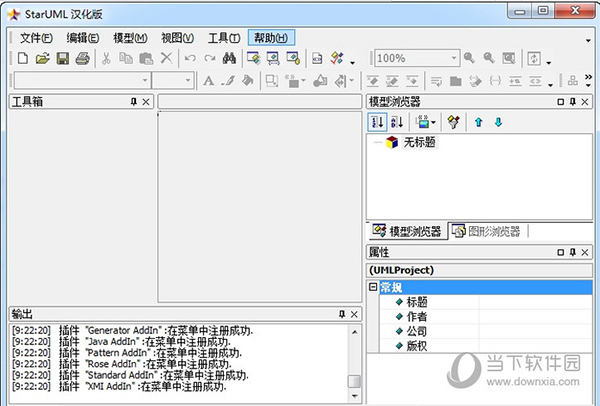Open toolbar options arrow beside Verify icon

click(352, 62)
